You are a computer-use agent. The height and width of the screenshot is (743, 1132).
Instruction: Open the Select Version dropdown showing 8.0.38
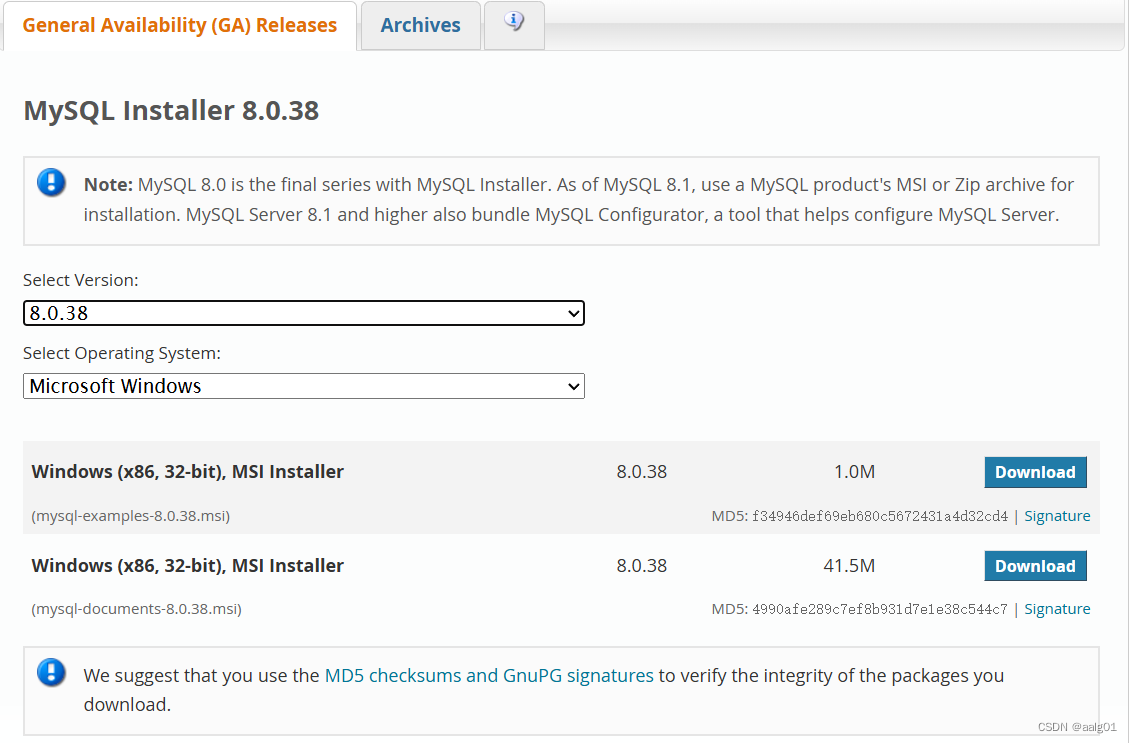(304, 313)
